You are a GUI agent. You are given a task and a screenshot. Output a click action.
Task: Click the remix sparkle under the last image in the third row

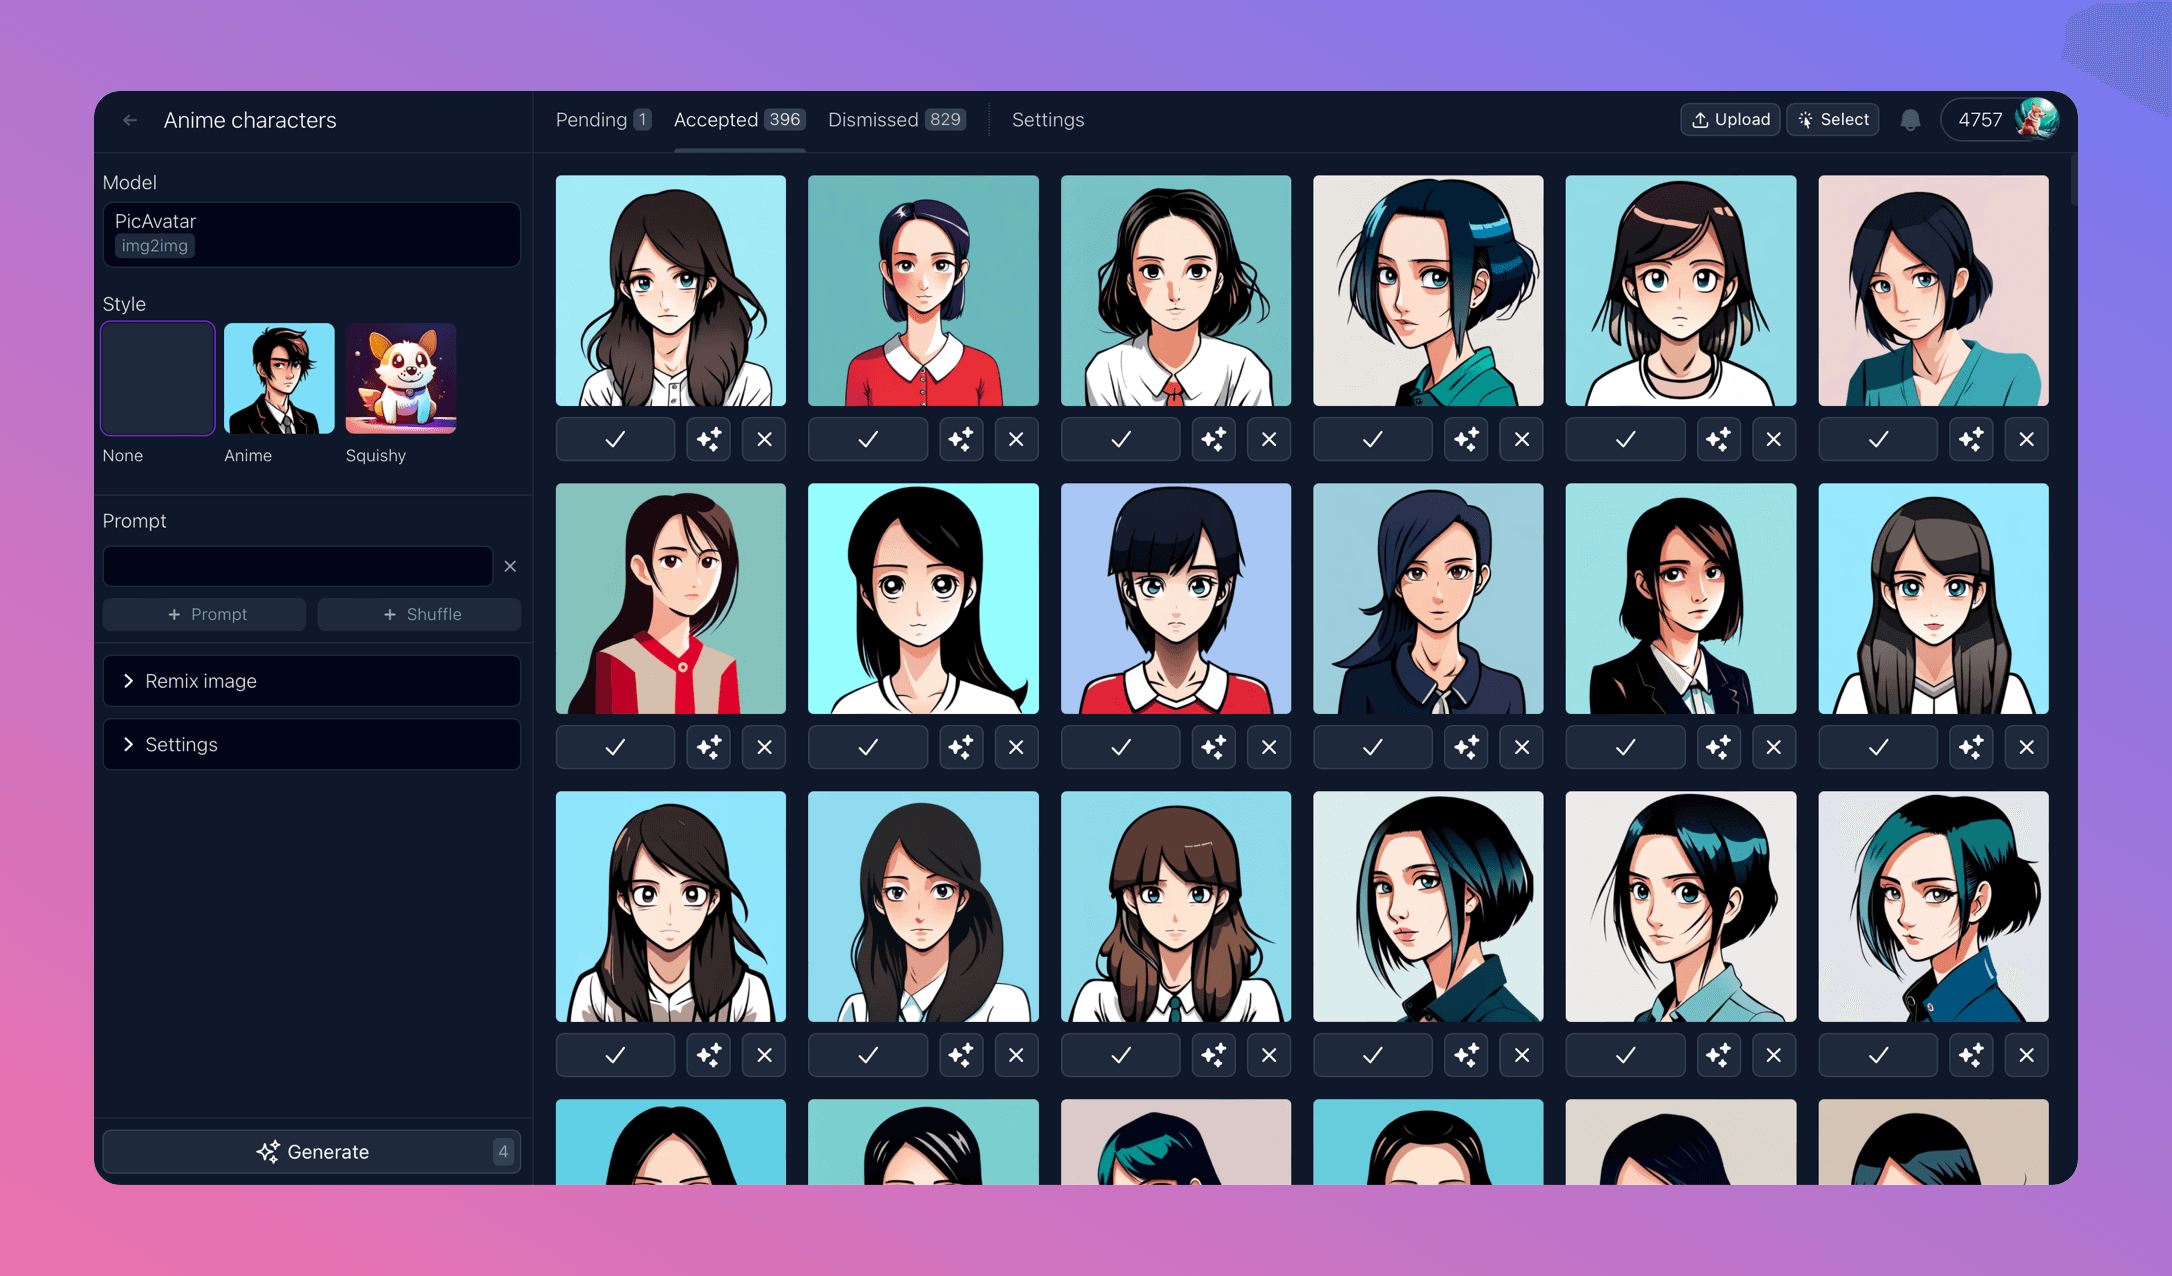point(1971,1055)
